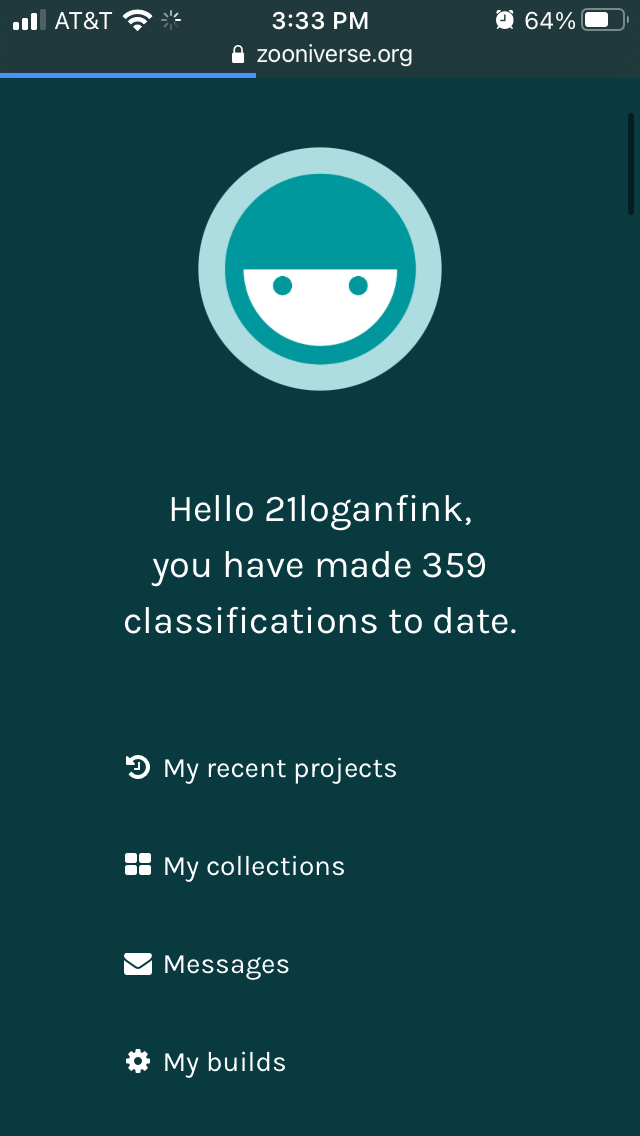The image size is (640, 1136).
Task: Tap the Wi-Fi icon in the status bar
Action: [x=136, y=20]
